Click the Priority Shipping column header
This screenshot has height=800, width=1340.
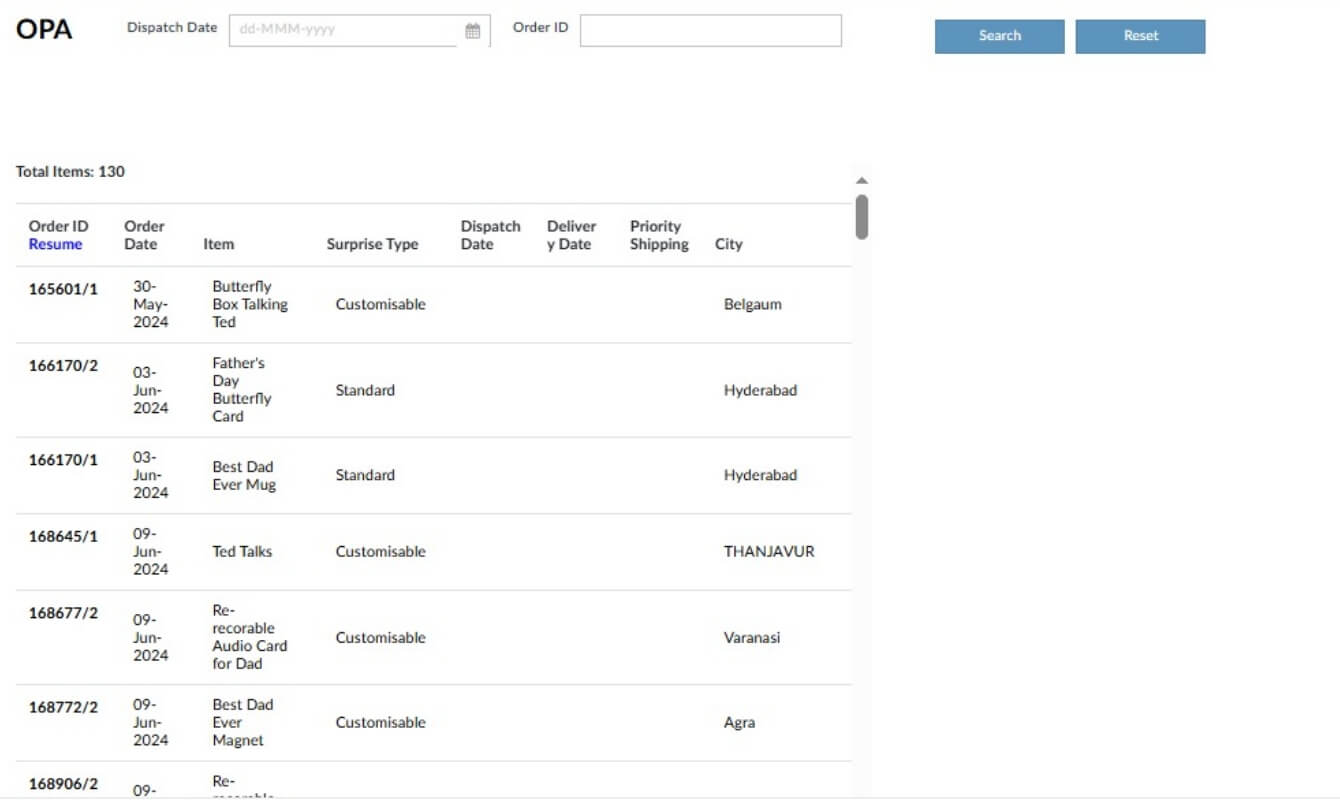click(x=659, y=235)
